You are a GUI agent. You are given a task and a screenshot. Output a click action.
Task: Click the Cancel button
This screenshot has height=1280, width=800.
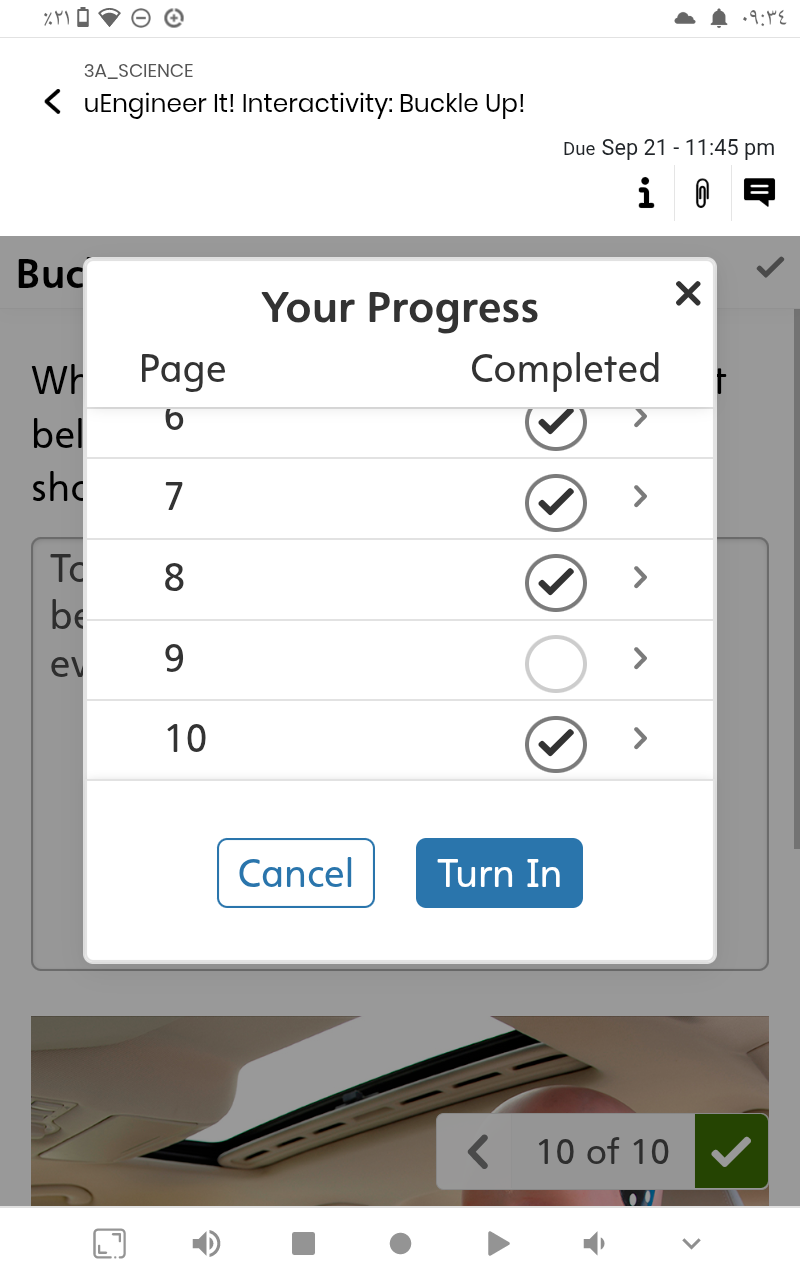296,873
